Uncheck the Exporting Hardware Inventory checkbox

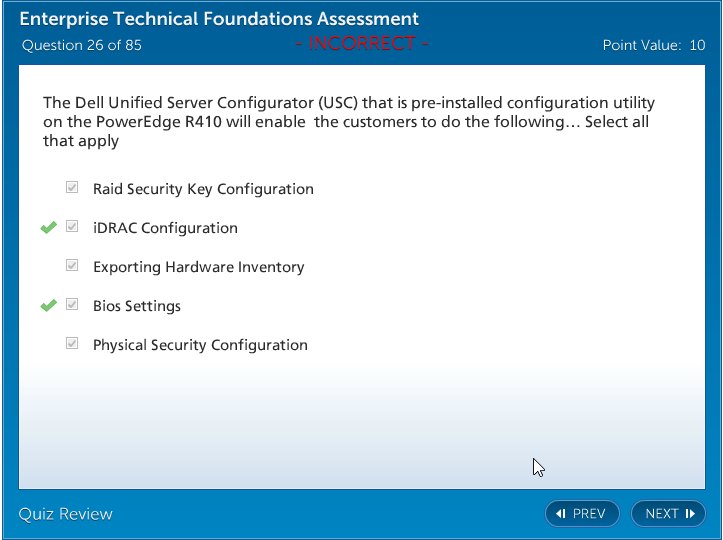point(72,266)
